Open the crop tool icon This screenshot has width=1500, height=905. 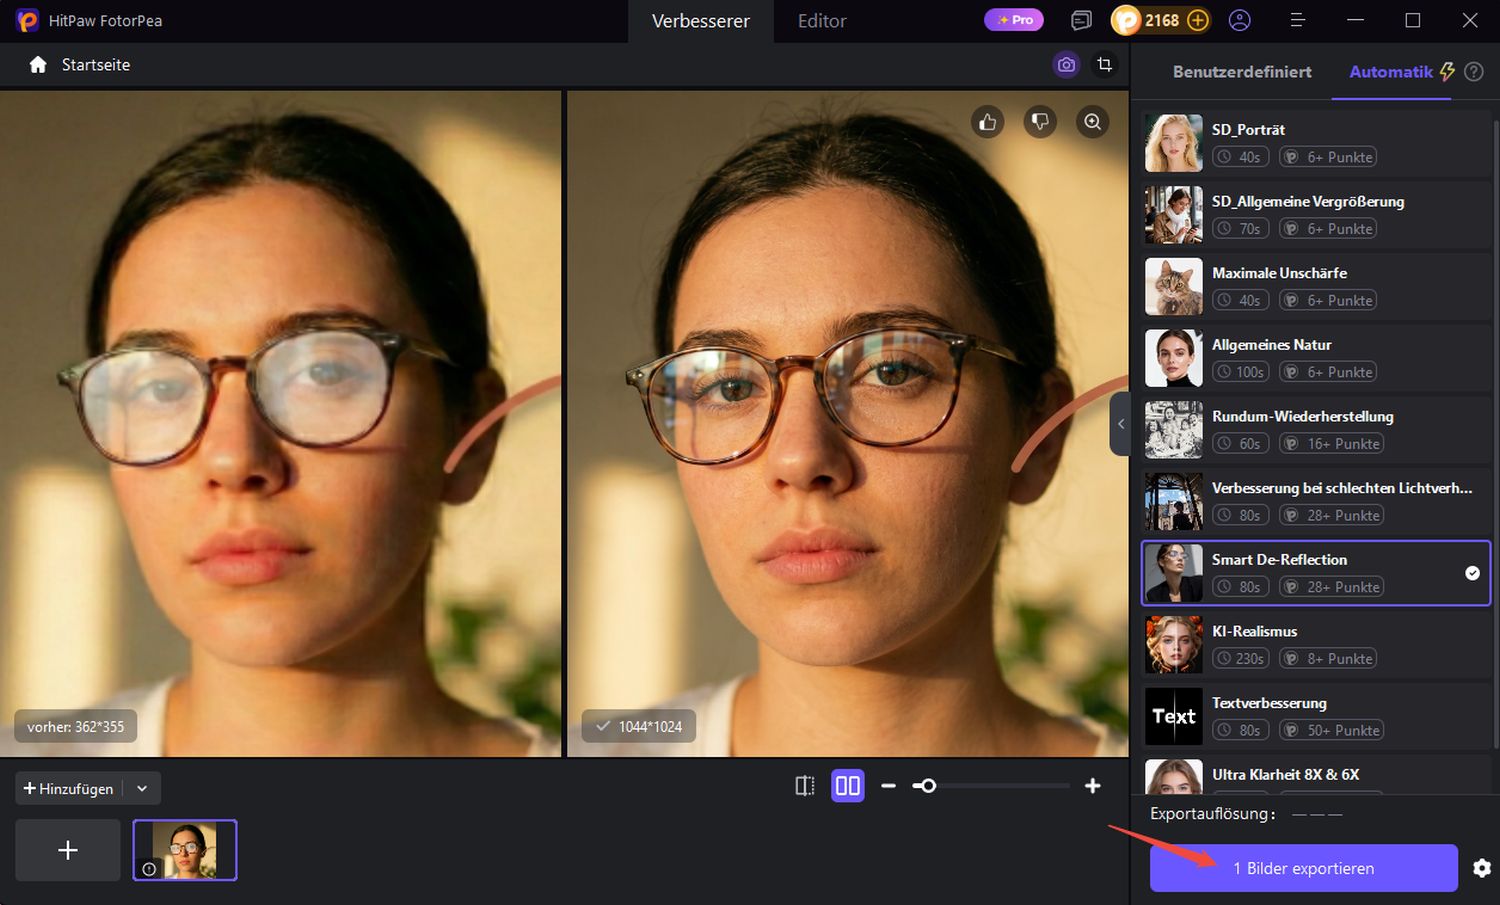1104,65
